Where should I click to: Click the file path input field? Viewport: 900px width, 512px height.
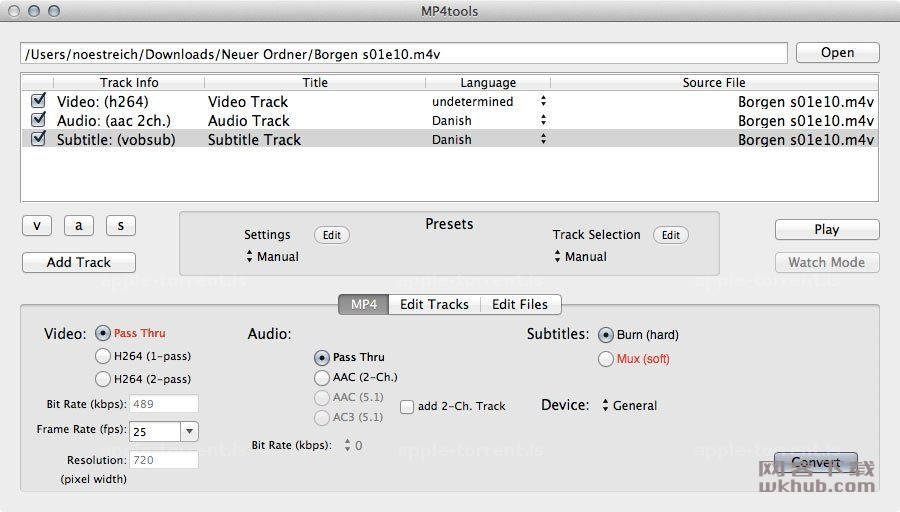tap(404, 54)
